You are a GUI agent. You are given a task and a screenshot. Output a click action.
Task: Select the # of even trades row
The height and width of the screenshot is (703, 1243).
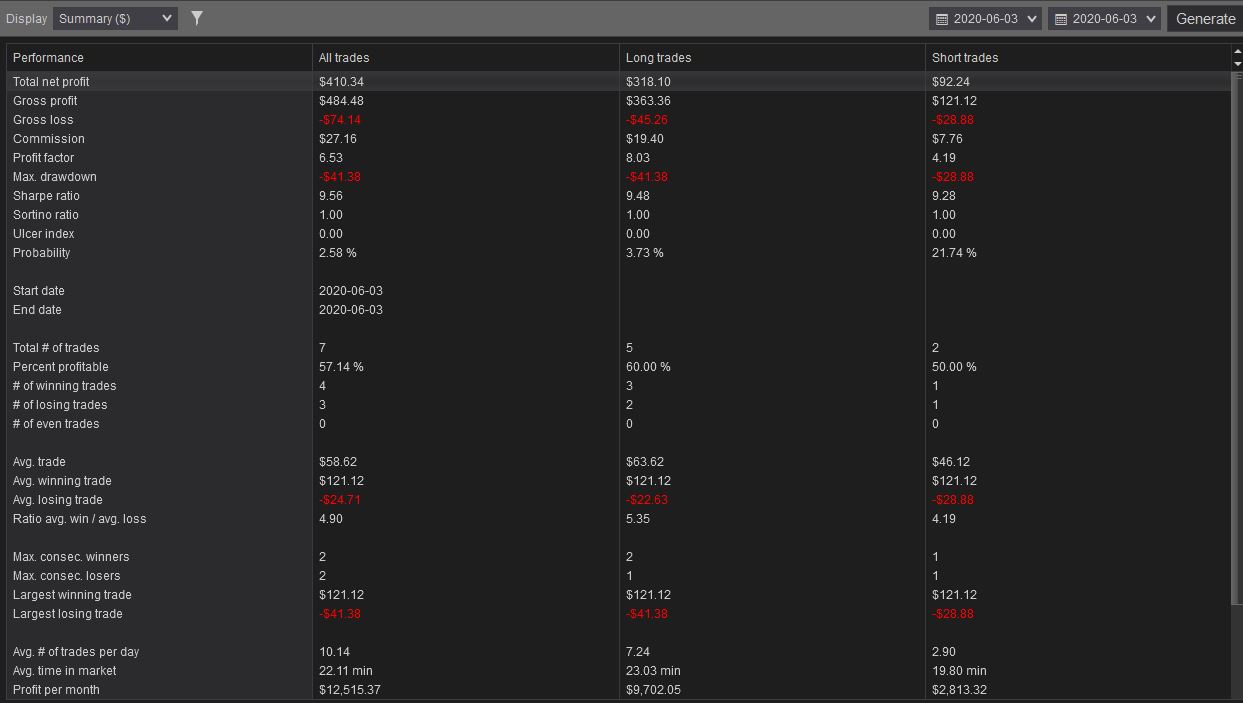point(619,424)
